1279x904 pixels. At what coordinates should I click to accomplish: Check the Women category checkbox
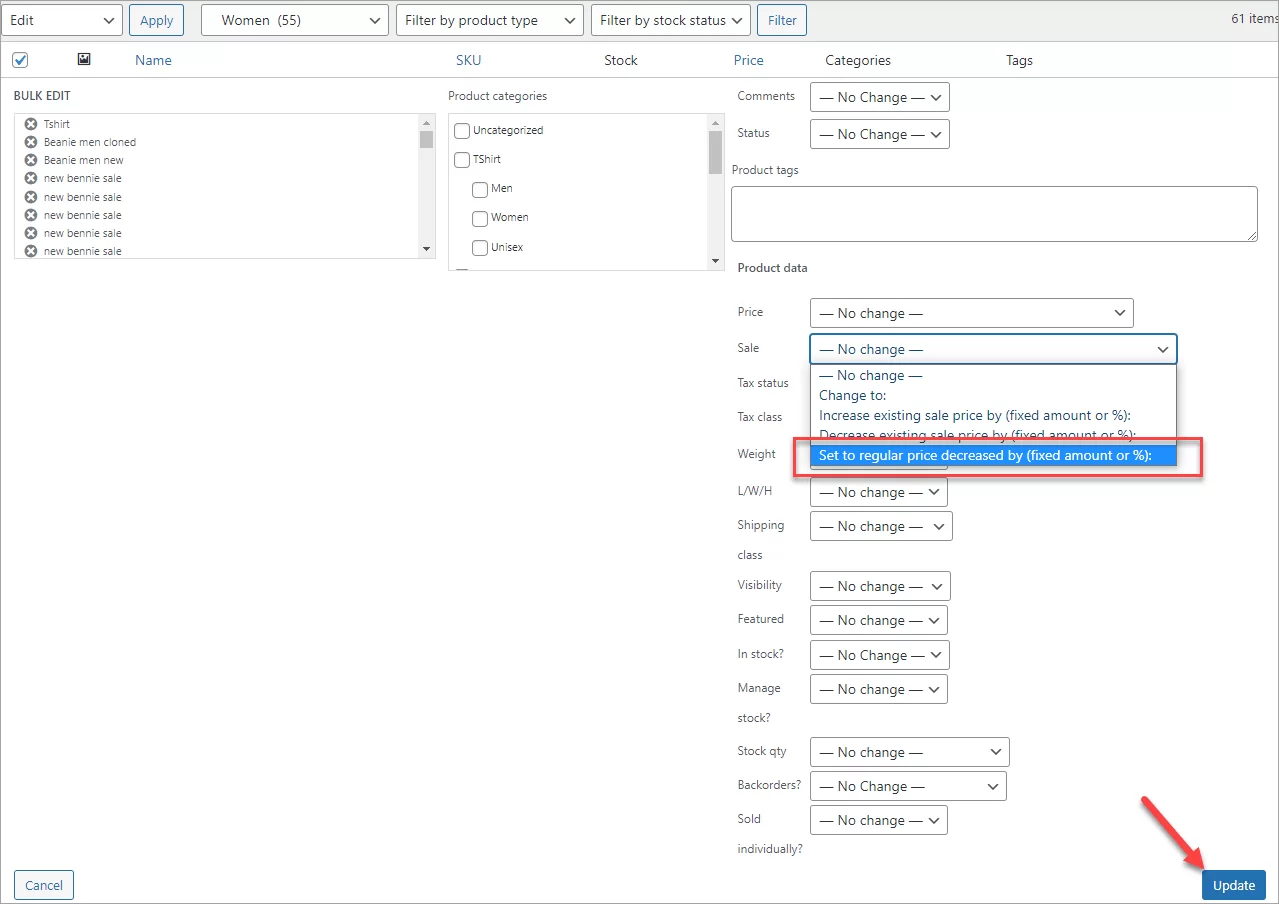pyautogui.click(x=480, y=218)
